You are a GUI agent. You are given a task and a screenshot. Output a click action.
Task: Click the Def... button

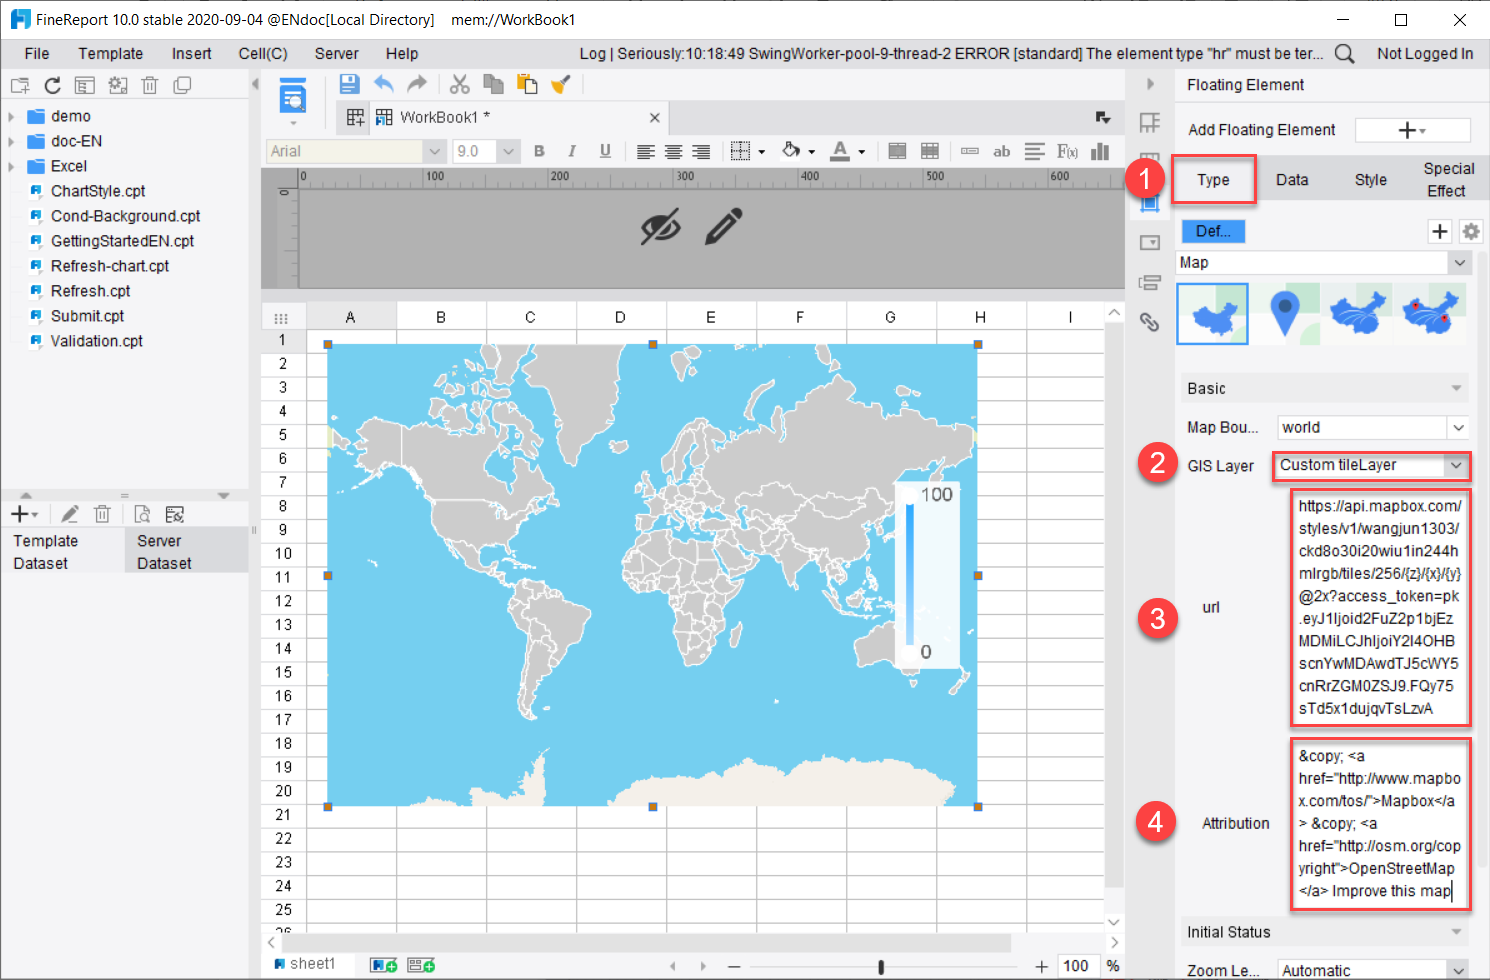click(x=1212, y=231)
